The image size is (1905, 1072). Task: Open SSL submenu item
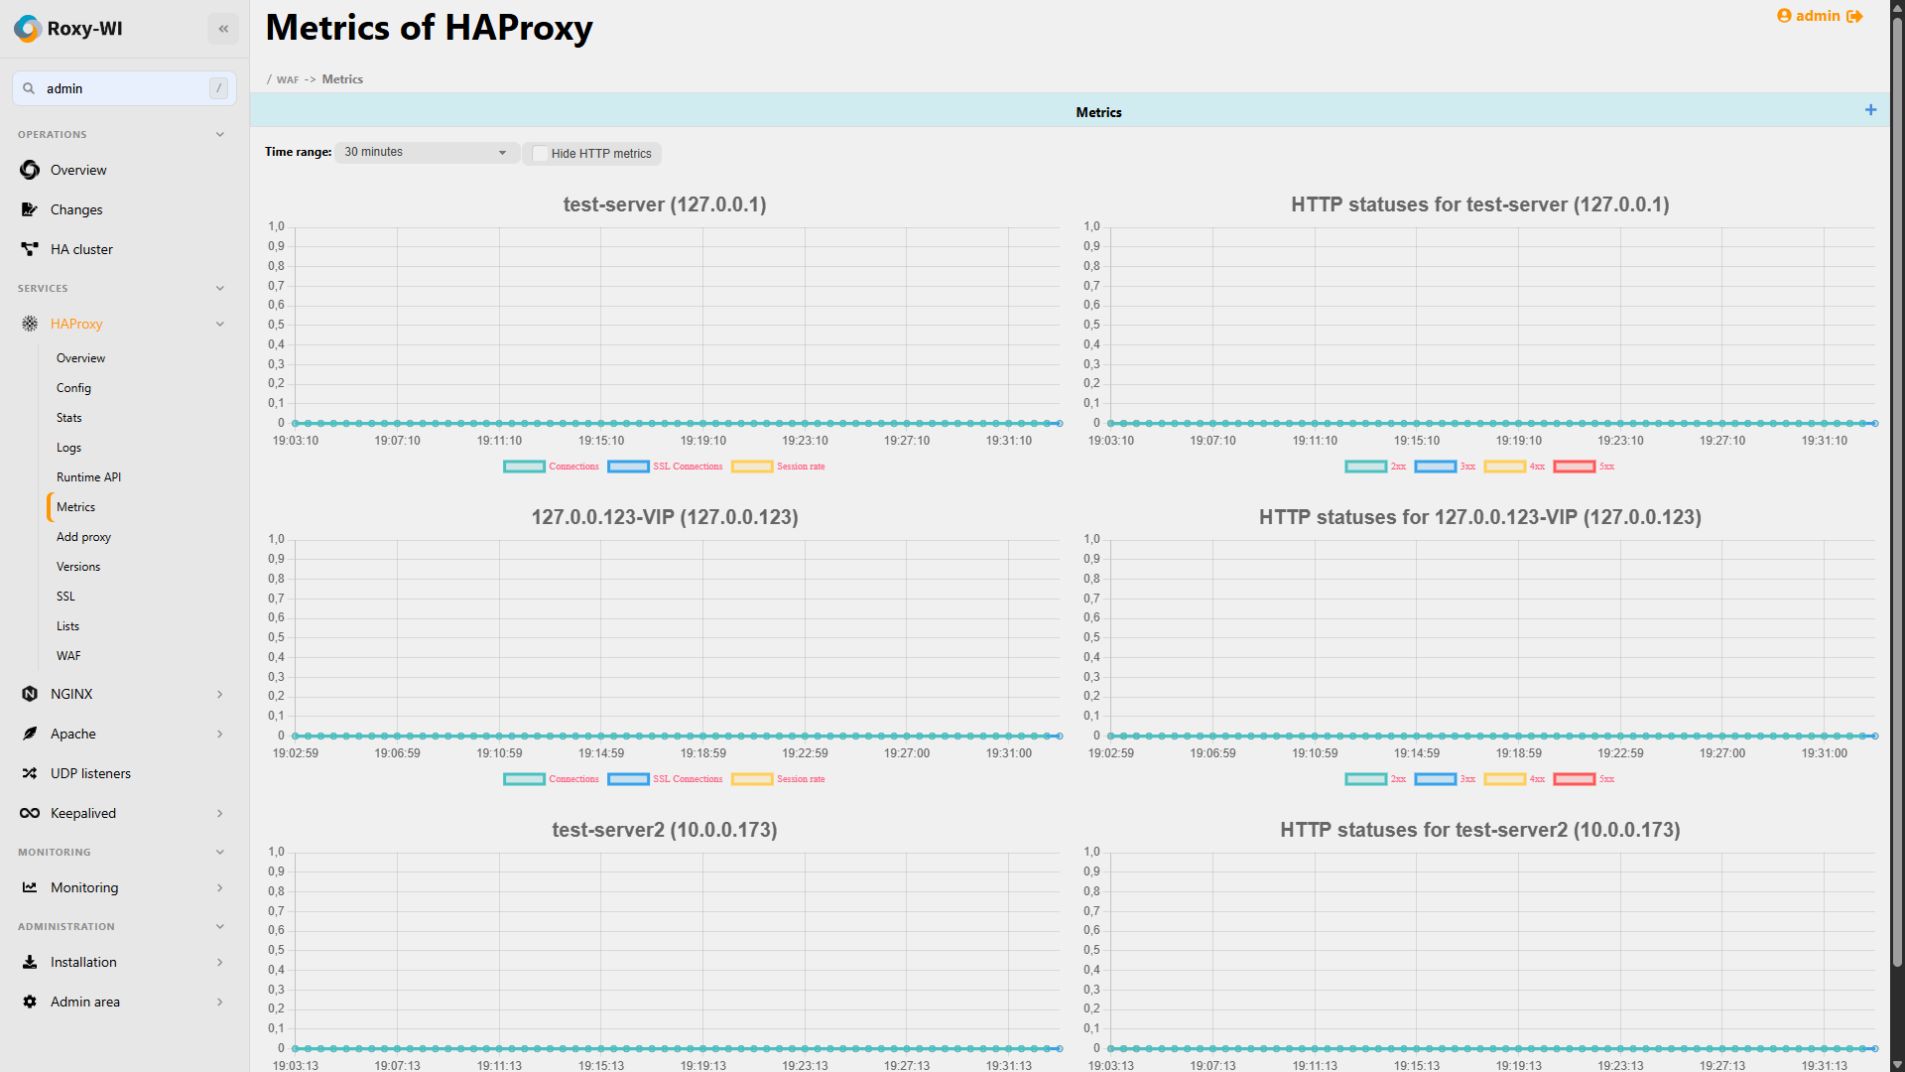65,596
